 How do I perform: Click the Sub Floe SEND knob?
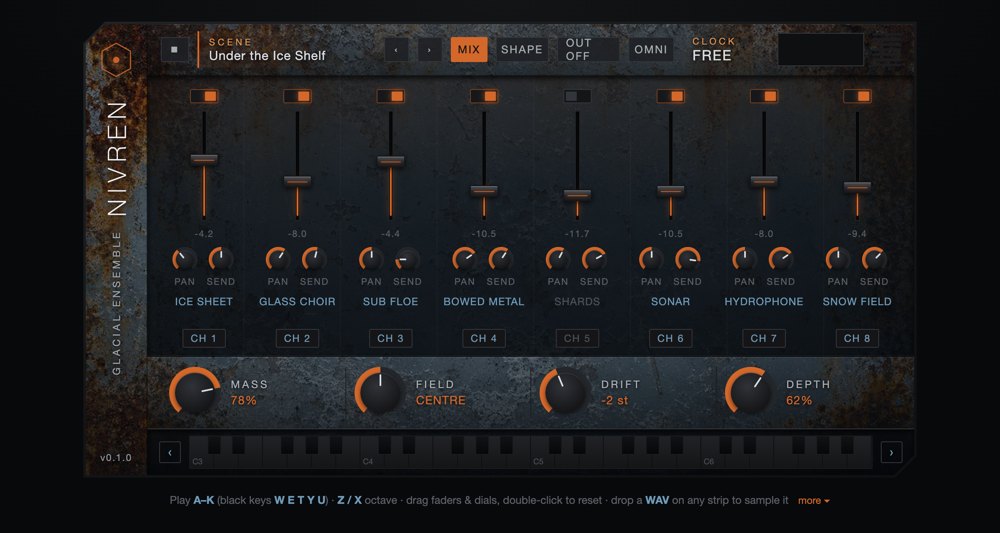(x=408, y=259)
